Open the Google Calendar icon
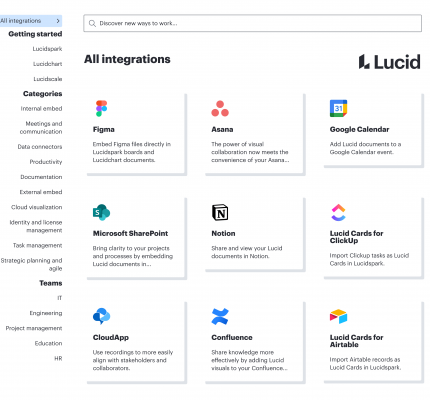The width and height of the screenshot is (430, 400). point(338,108)
